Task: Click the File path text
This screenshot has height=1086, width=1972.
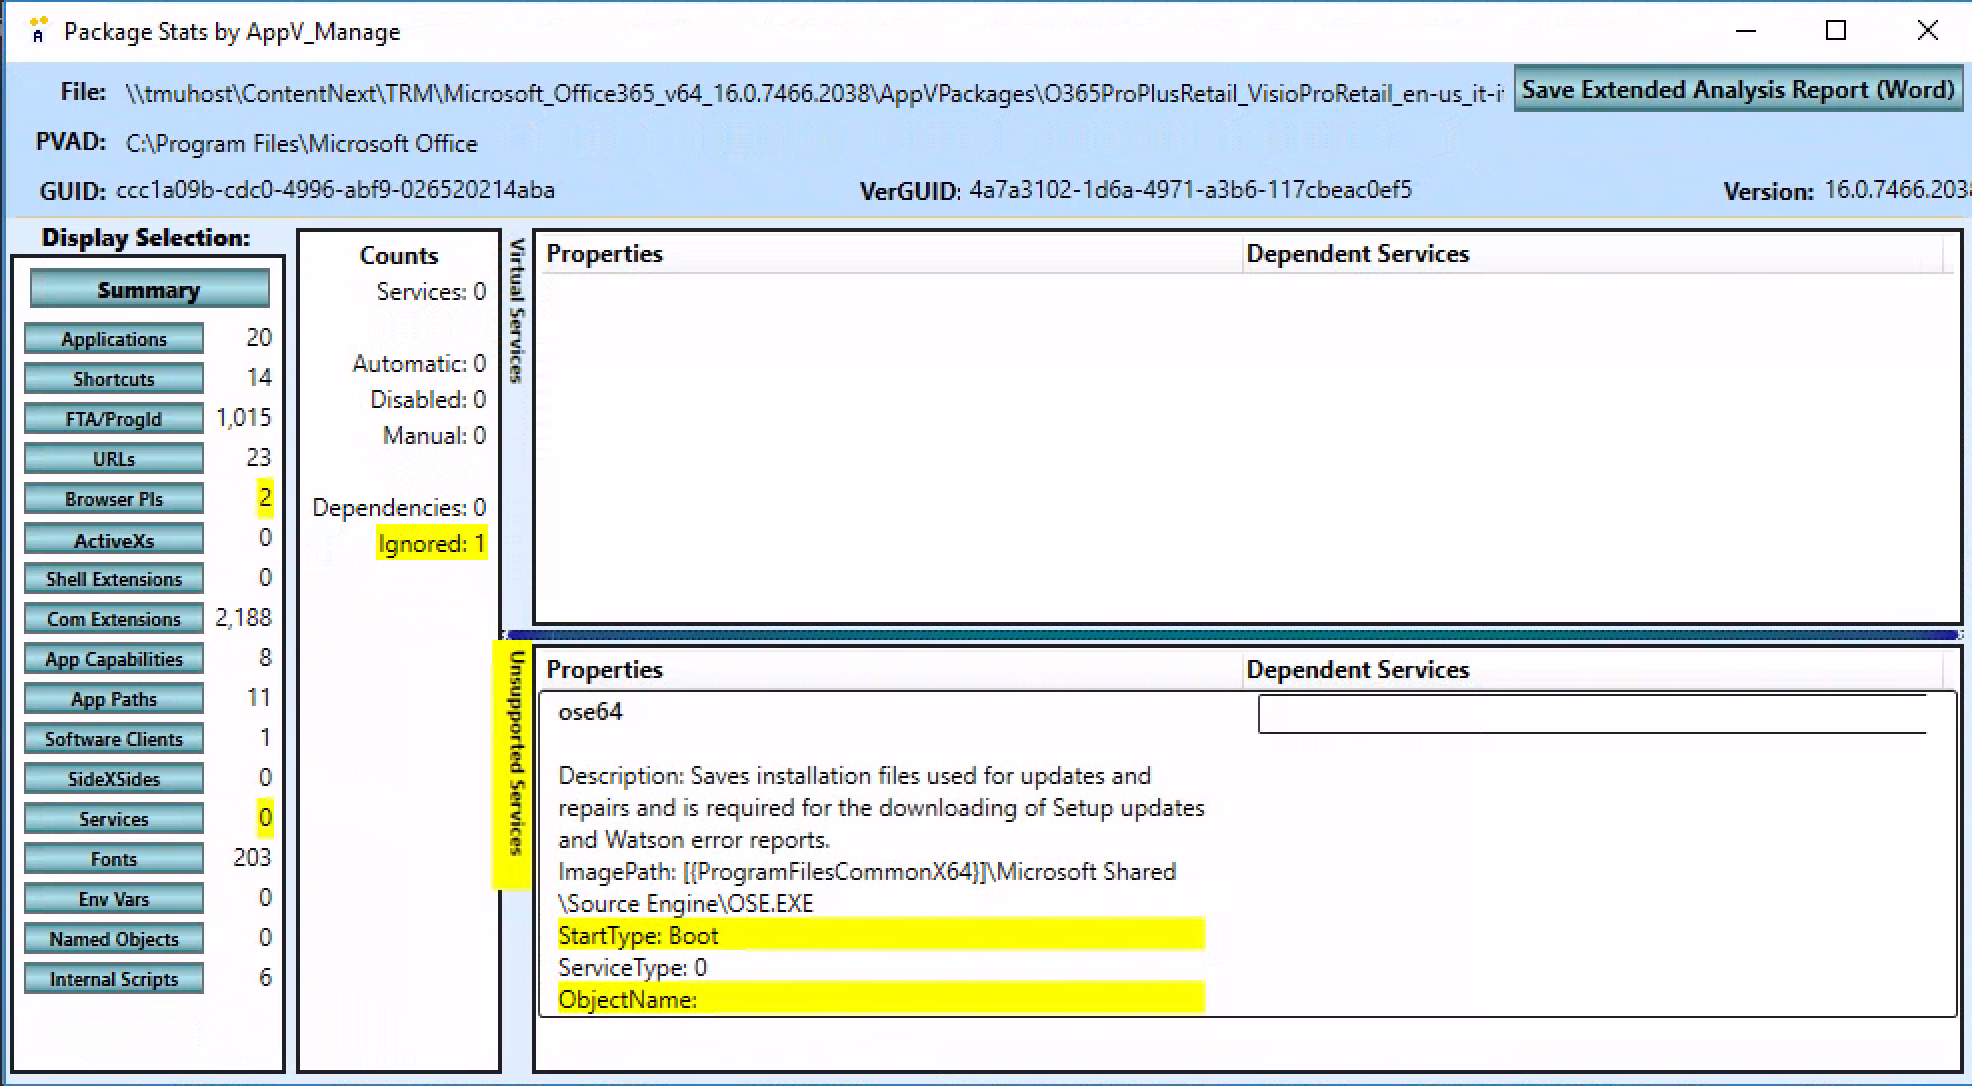Action: coord(814,94)
